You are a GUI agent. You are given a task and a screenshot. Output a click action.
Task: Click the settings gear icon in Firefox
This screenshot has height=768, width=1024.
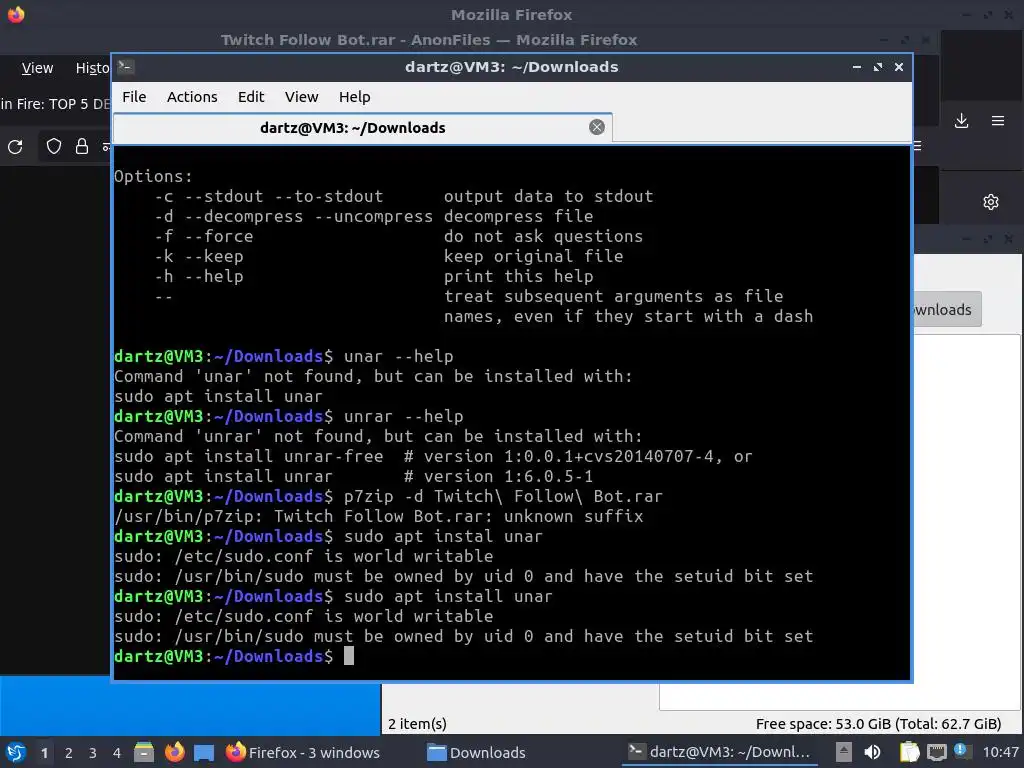point(991,202)
